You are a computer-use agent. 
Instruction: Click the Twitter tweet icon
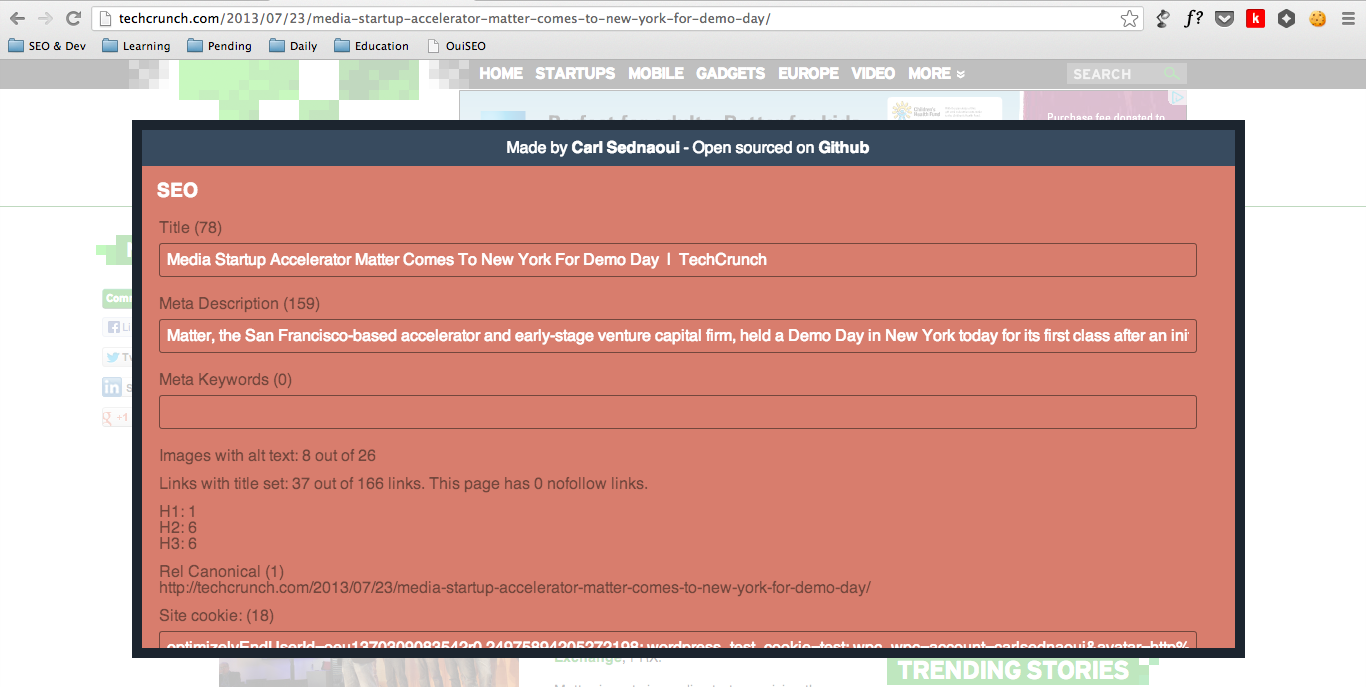(112, 357)
